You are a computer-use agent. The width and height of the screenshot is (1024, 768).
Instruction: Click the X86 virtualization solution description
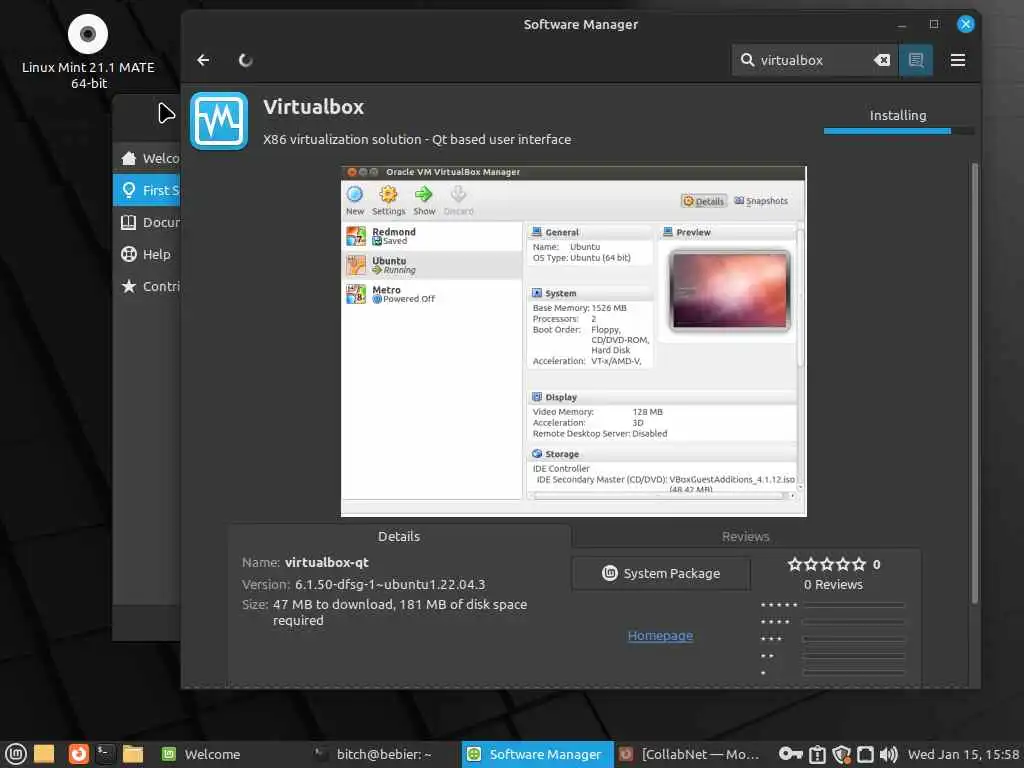click(x=417, y=139)
